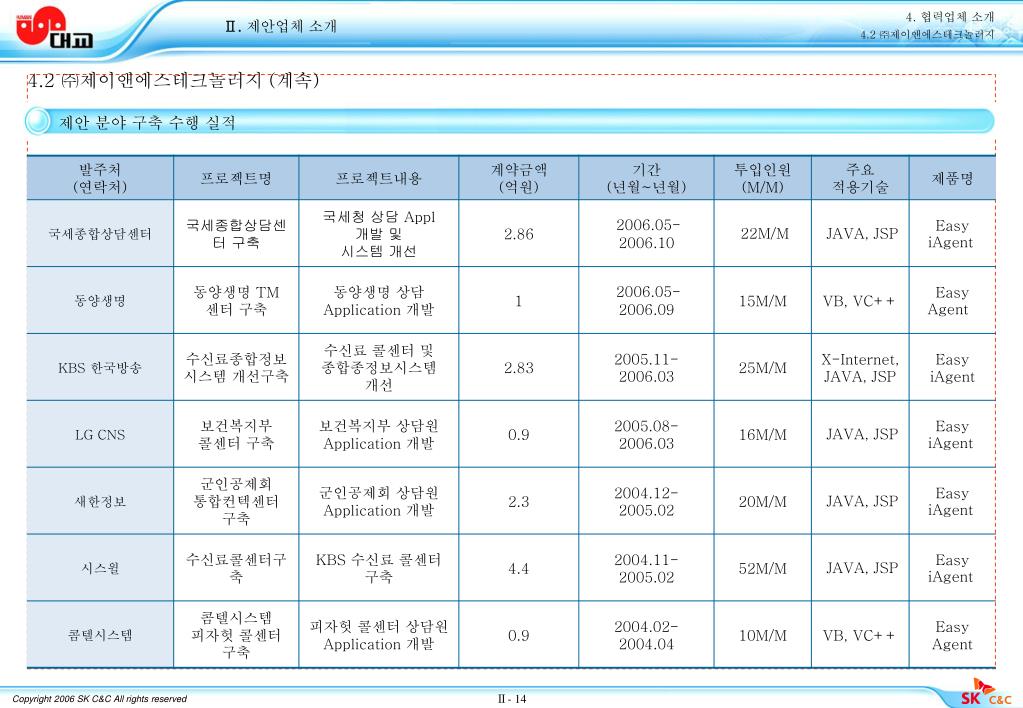Viewport: 1023px width, 708px height.
Task: Click the Daekyo logo in the header
Action: [54, 27]
